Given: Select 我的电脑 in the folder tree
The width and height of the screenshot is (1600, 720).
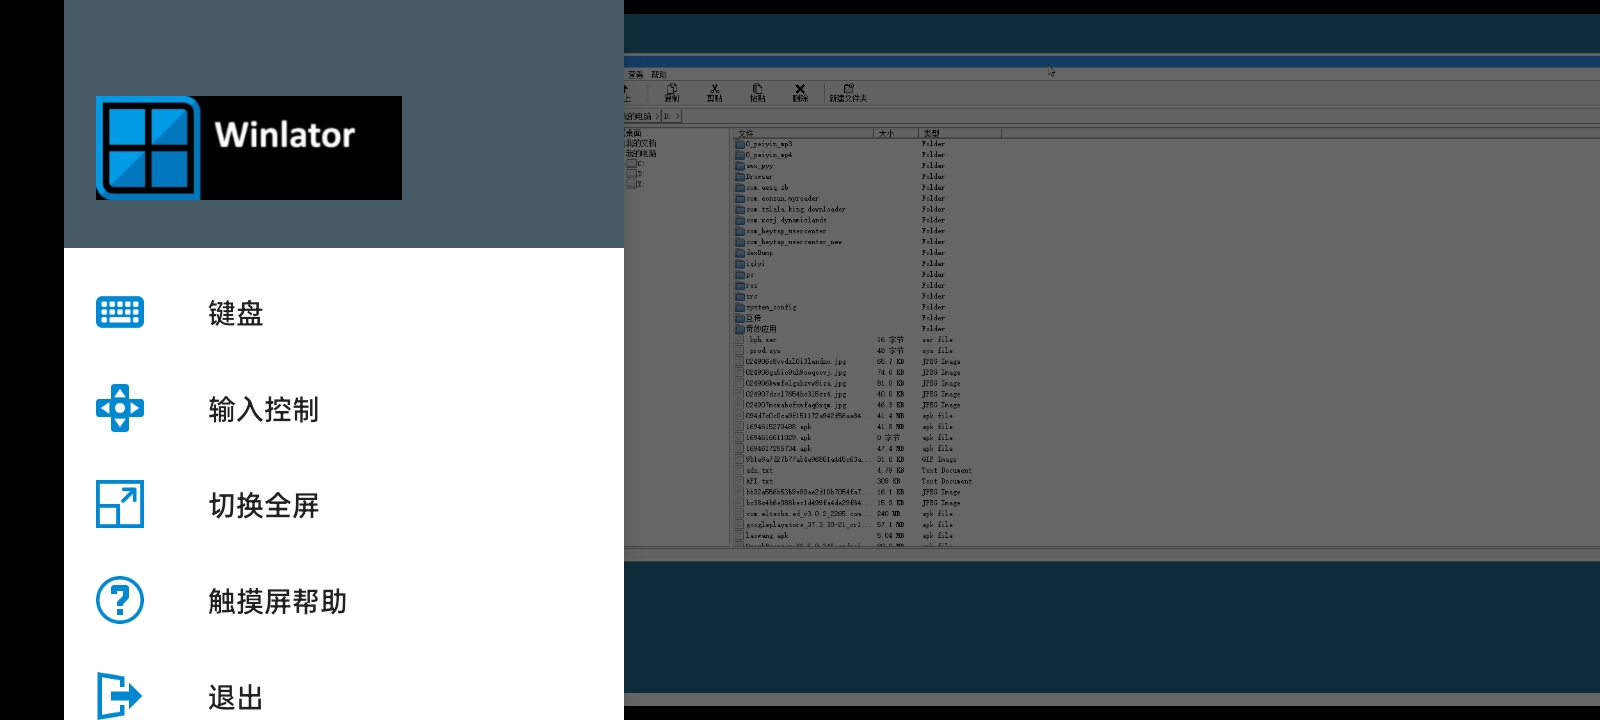Looking at the screenshot, I should [x=641, y=154].
